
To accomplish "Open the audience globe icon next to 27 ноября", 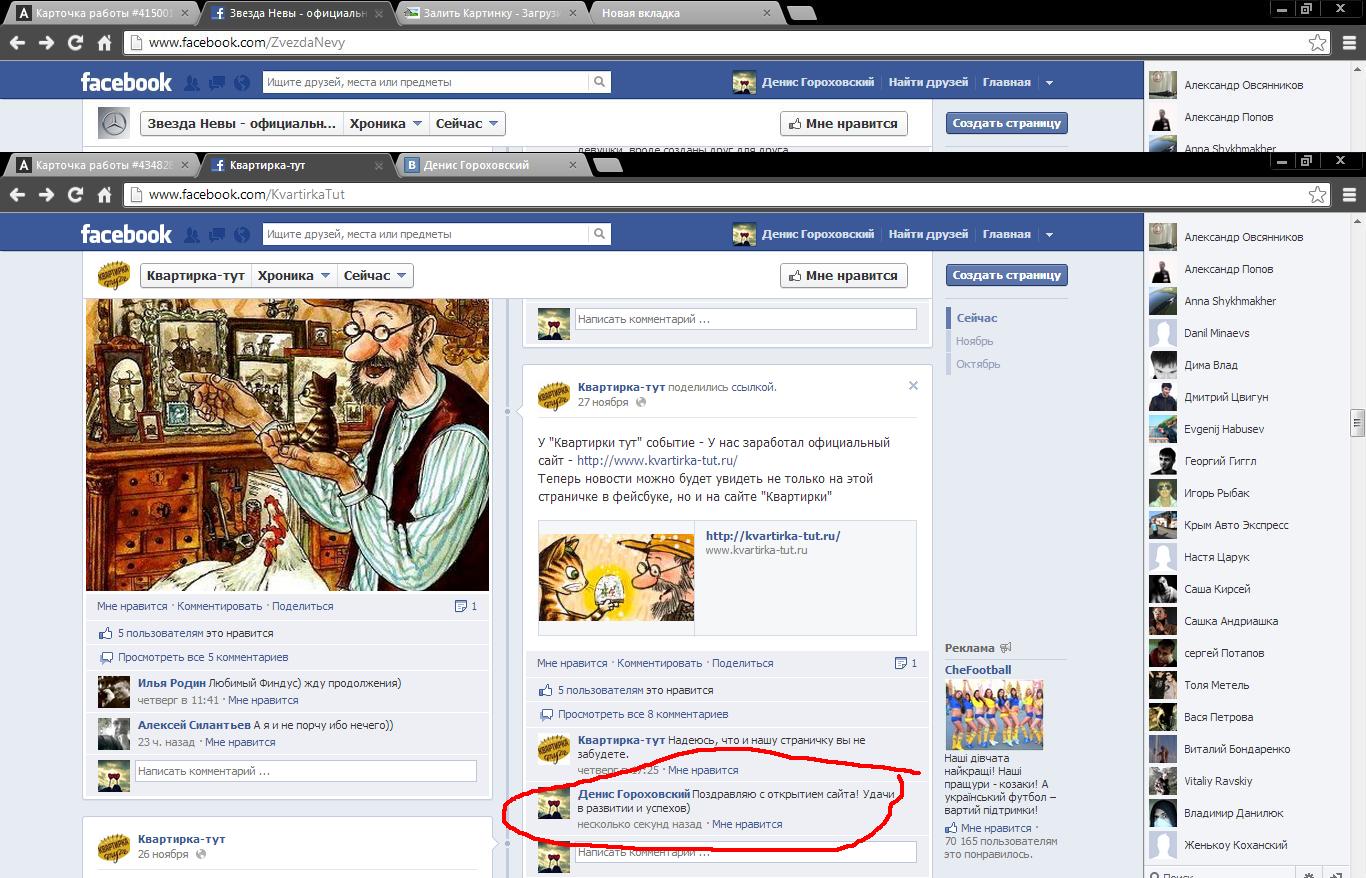I will (641, 402).
